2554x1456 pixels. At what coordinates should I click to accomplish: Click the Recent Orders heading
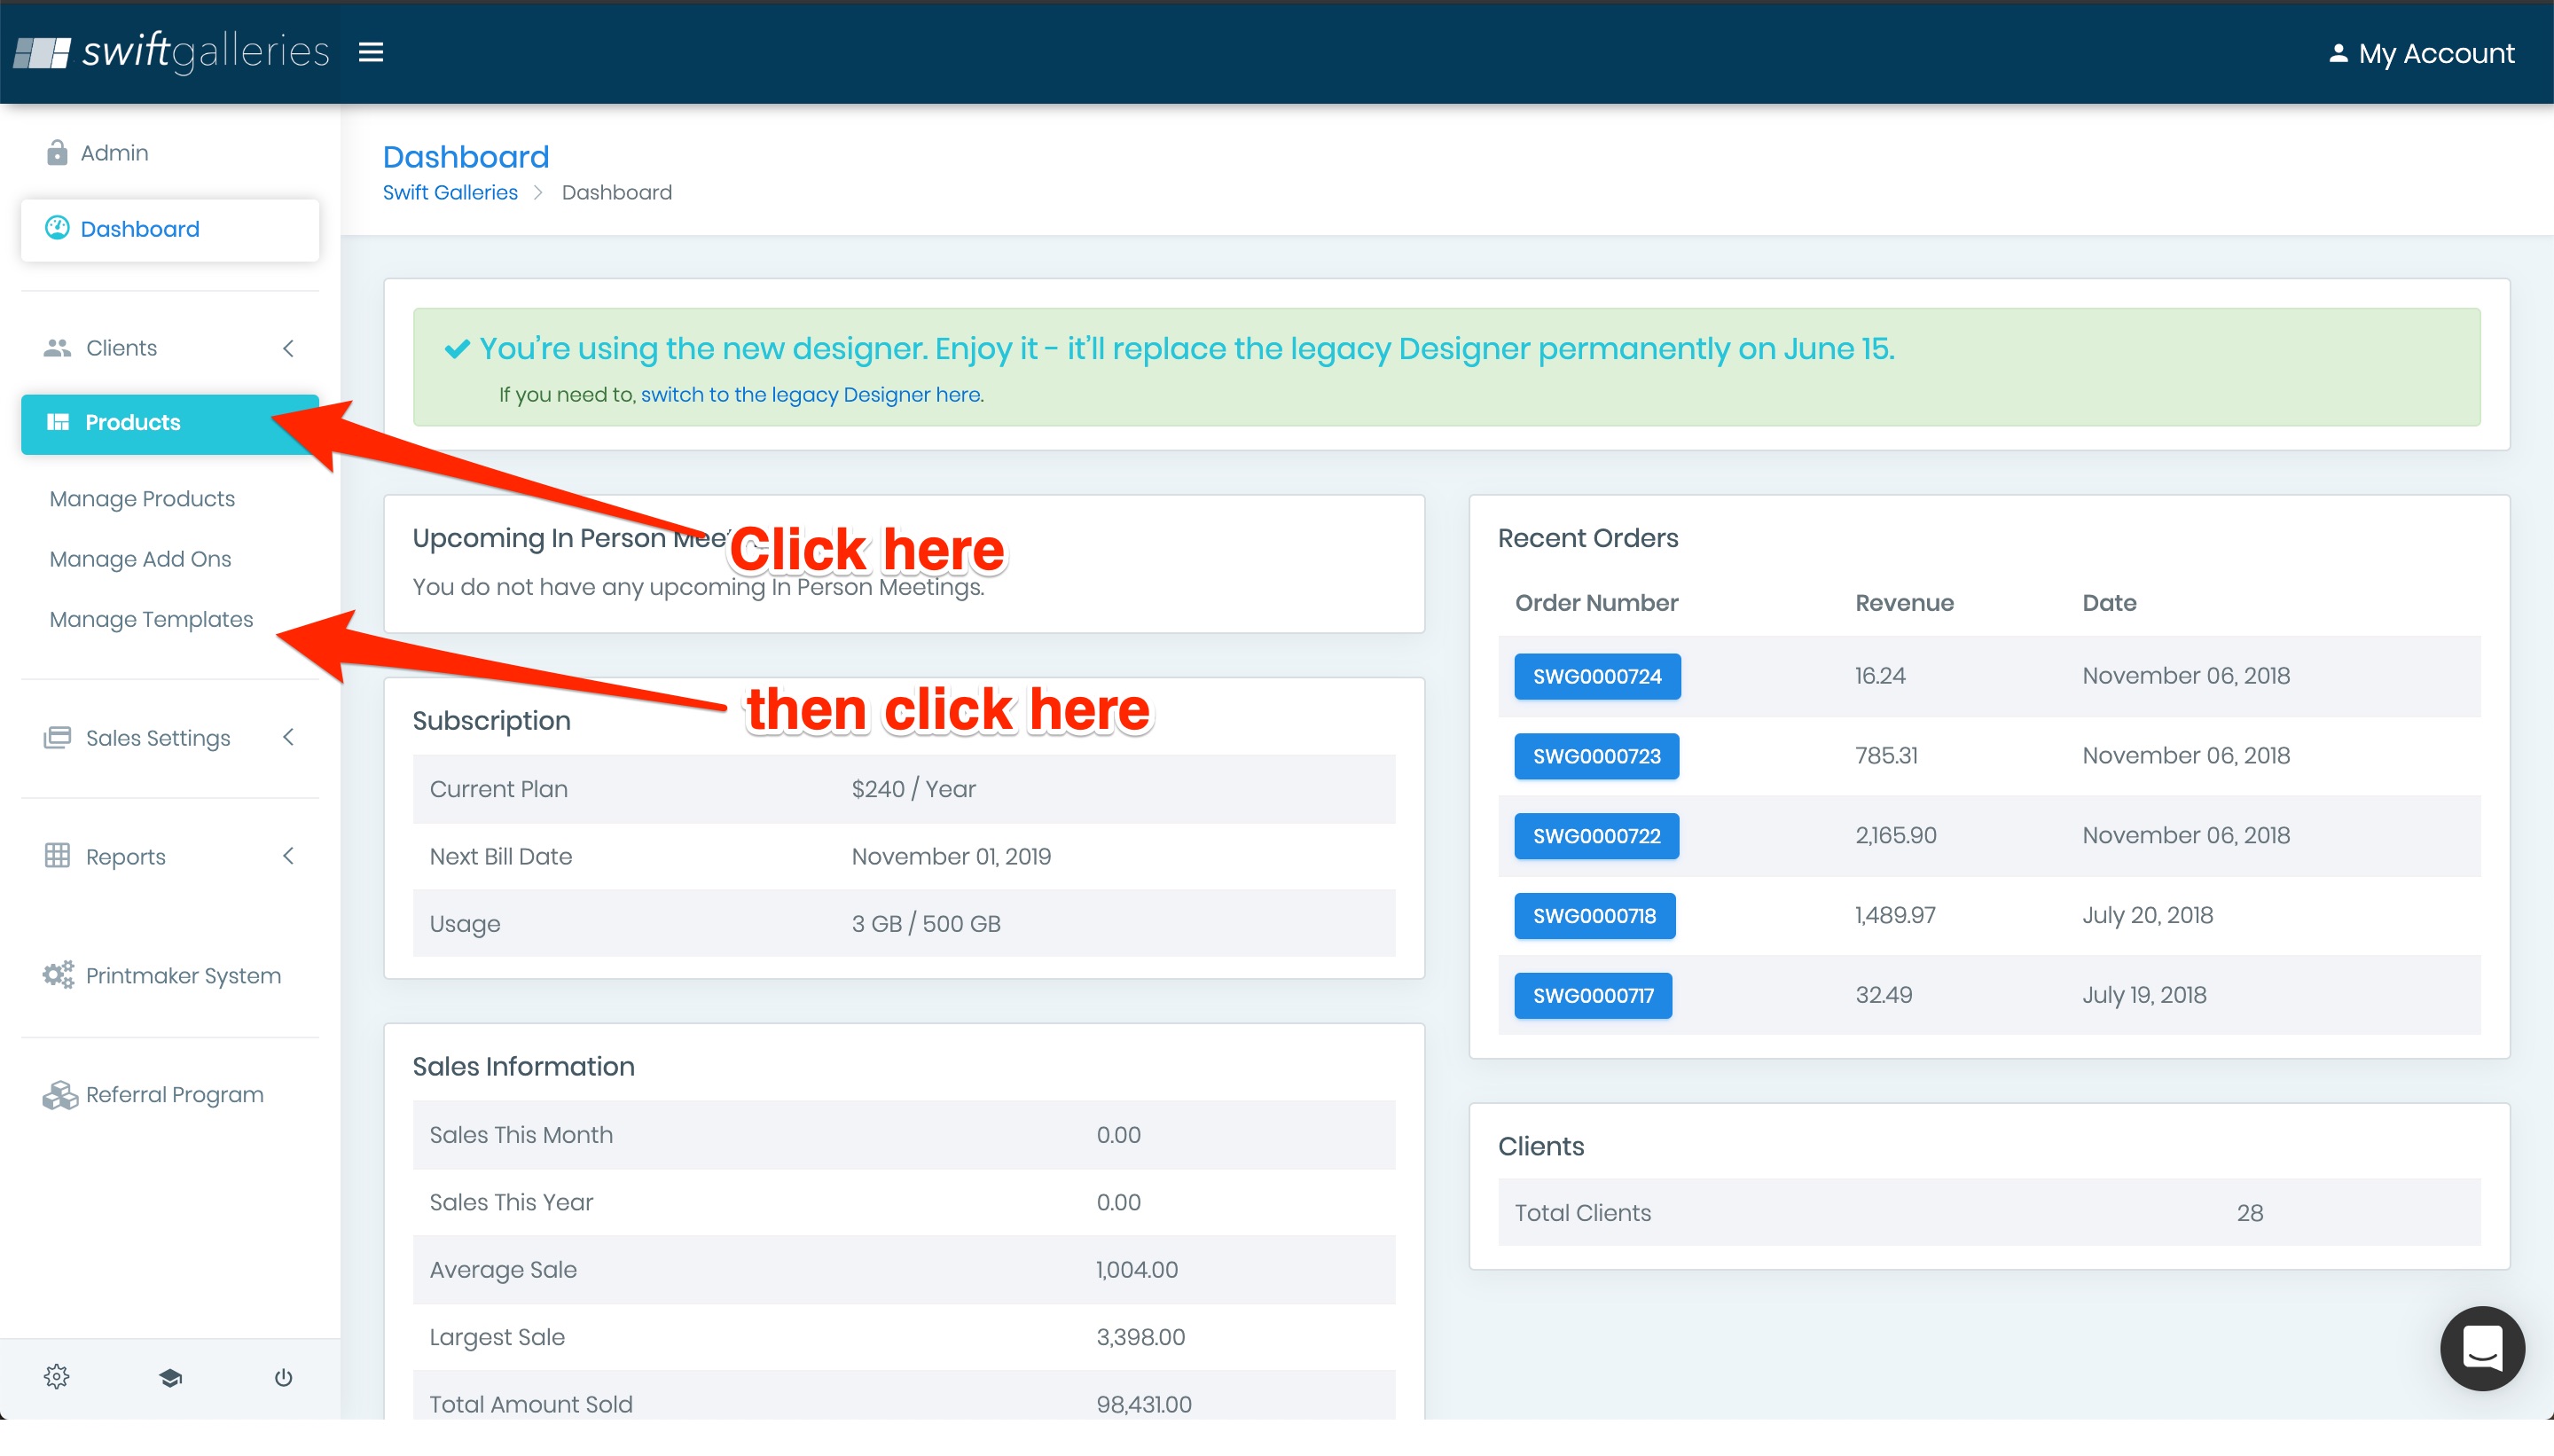click(x=1588, y=538)
